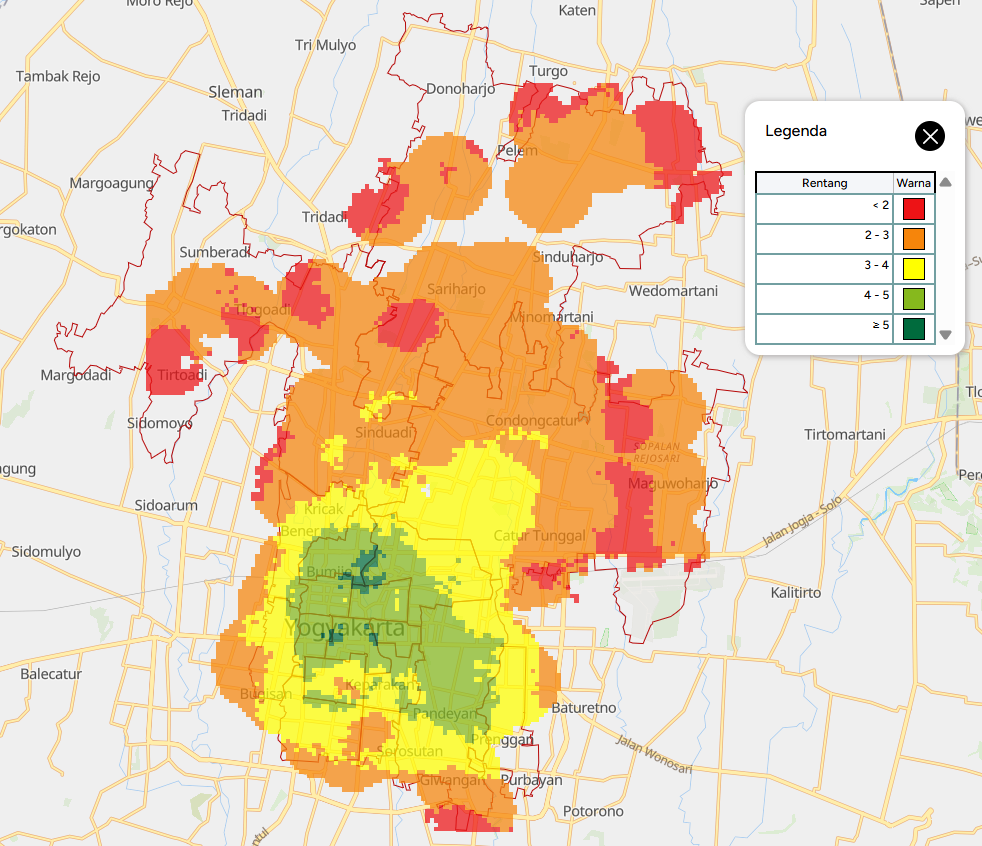Click the Potorono map label

[593, 811]
